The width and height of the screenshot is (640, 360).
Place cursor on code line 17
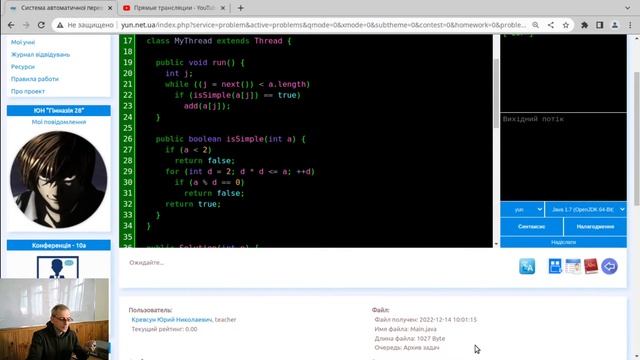coord(219,41)
